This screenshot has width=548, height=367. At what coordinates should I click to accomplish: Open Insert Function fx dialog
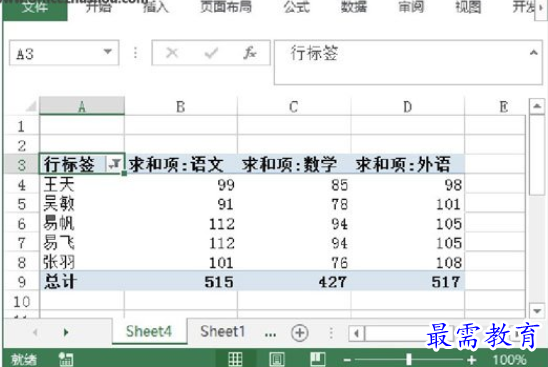[250, 53]
